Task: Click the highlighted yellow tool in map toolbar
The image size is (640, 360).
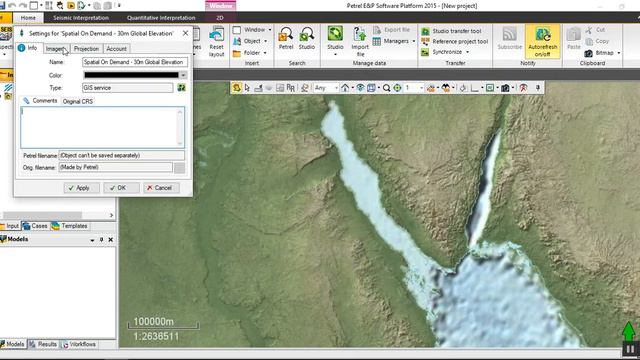Action: (x=236, y=88)
